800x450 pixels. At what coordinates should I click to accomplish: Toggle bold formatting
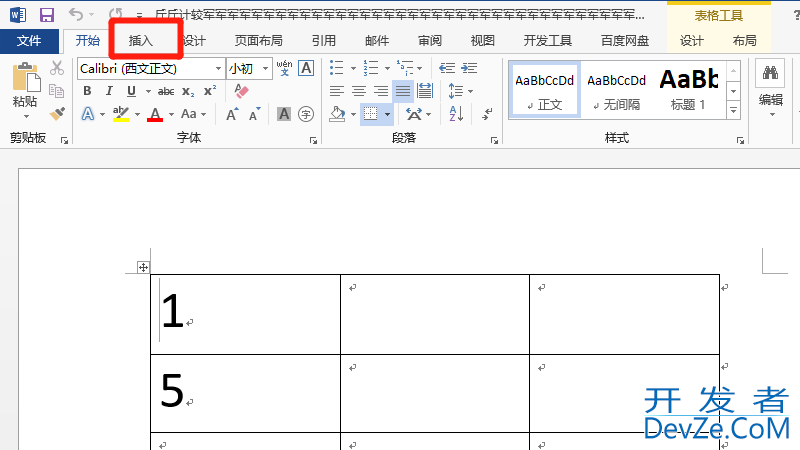87,91
